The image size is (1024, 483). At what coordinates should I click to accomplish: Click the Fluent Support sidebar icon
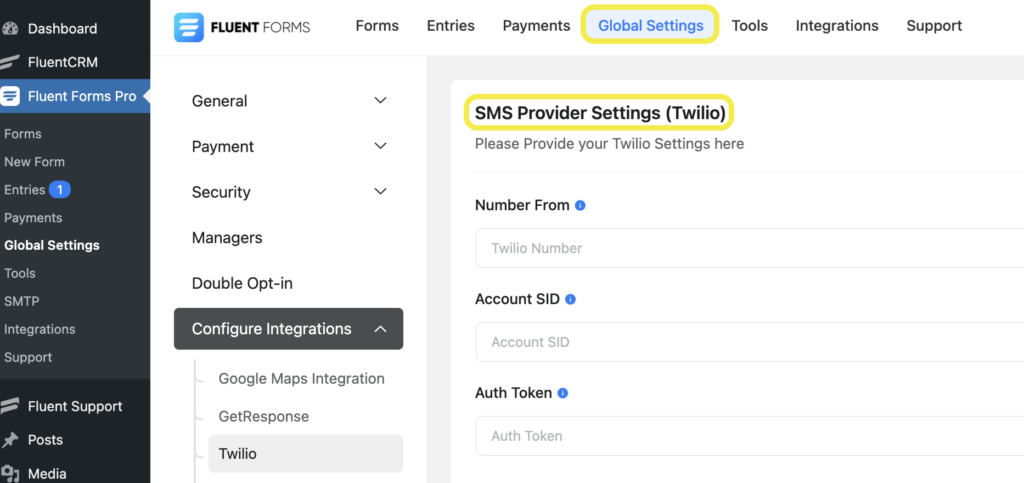click(10, 406)
